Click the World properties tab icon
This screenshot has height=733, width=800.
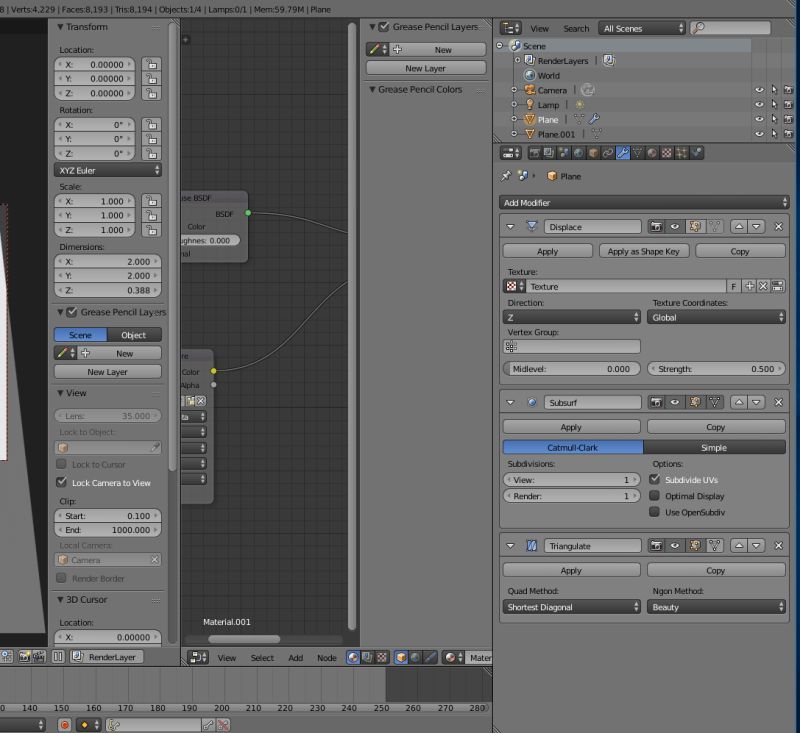click(577, 152)
